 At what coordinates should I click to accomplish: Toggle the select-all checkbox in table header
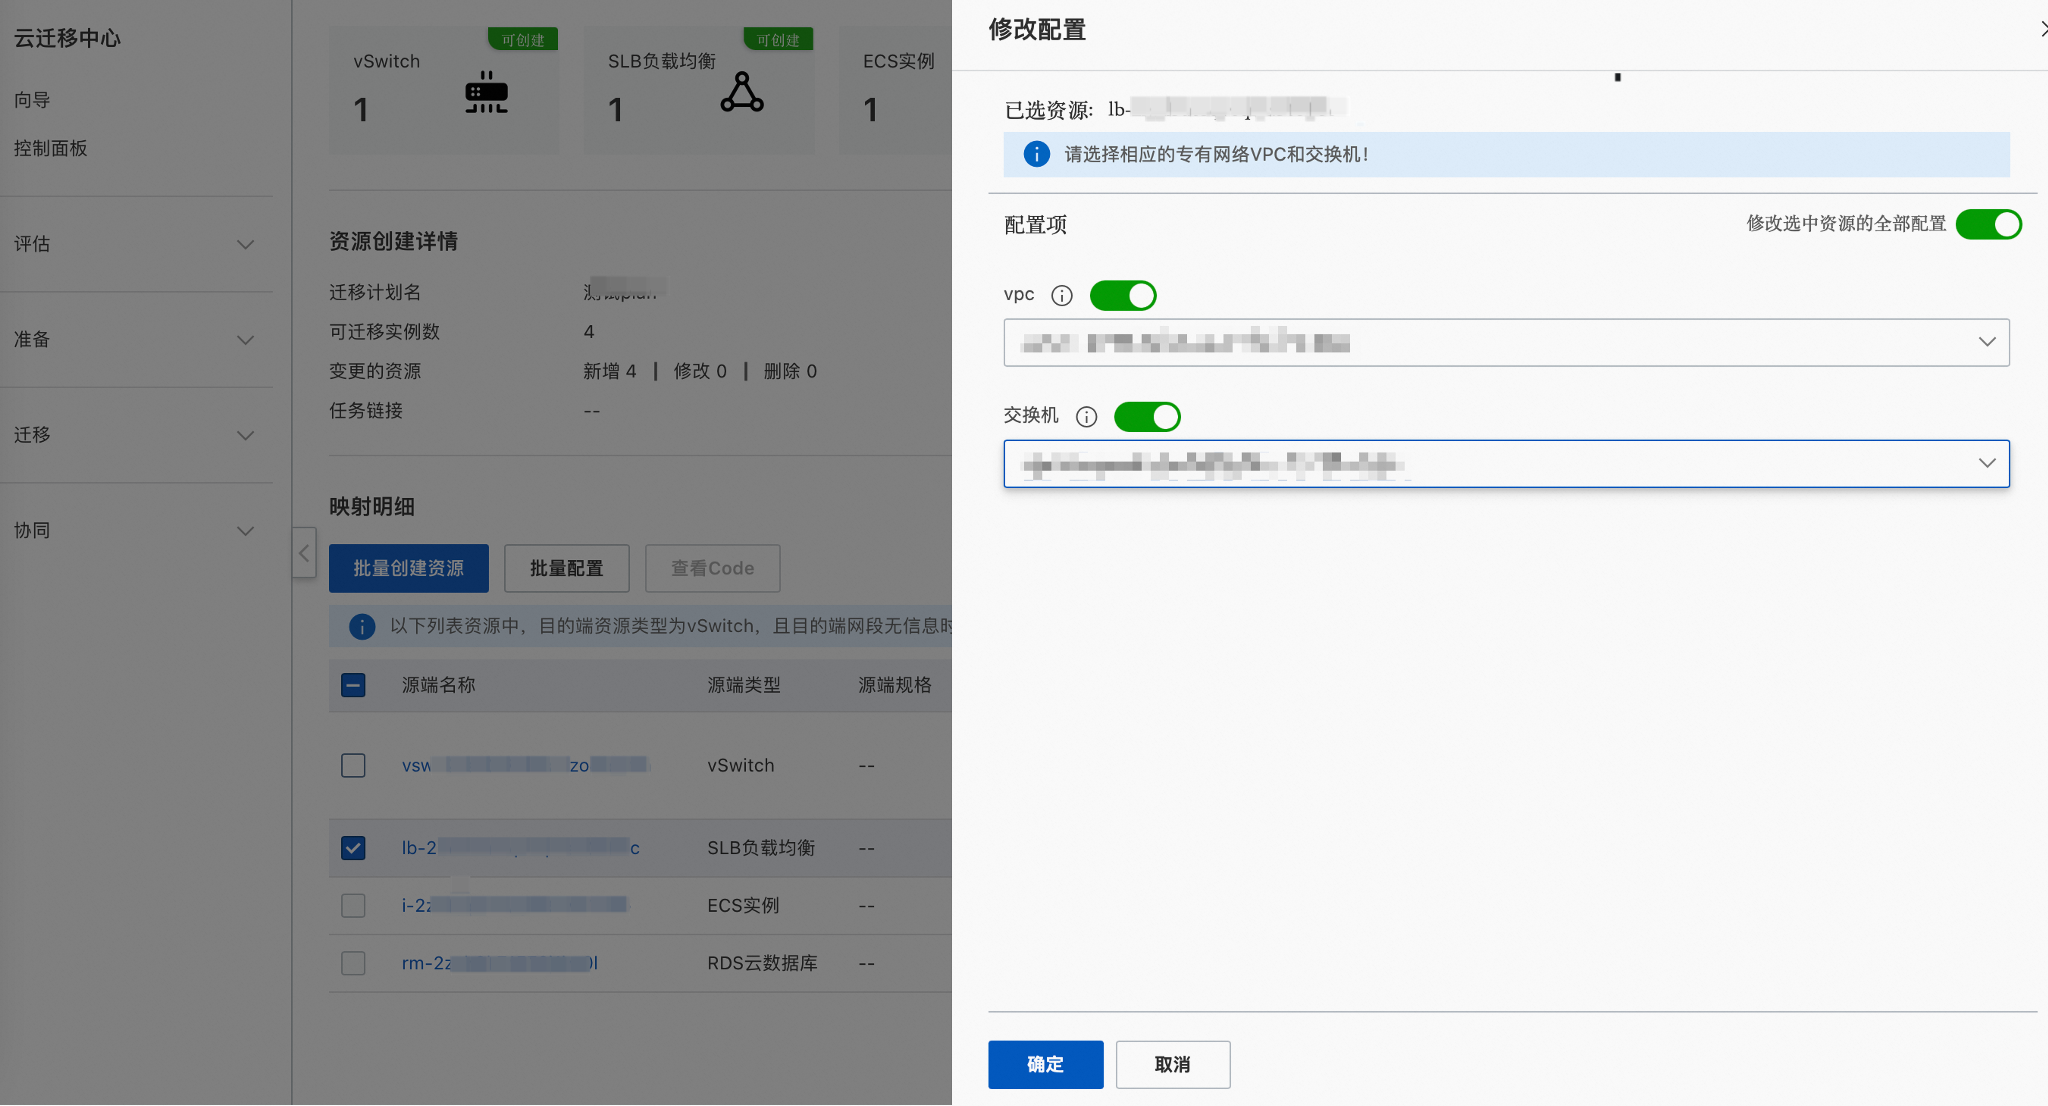pos(353,685)
